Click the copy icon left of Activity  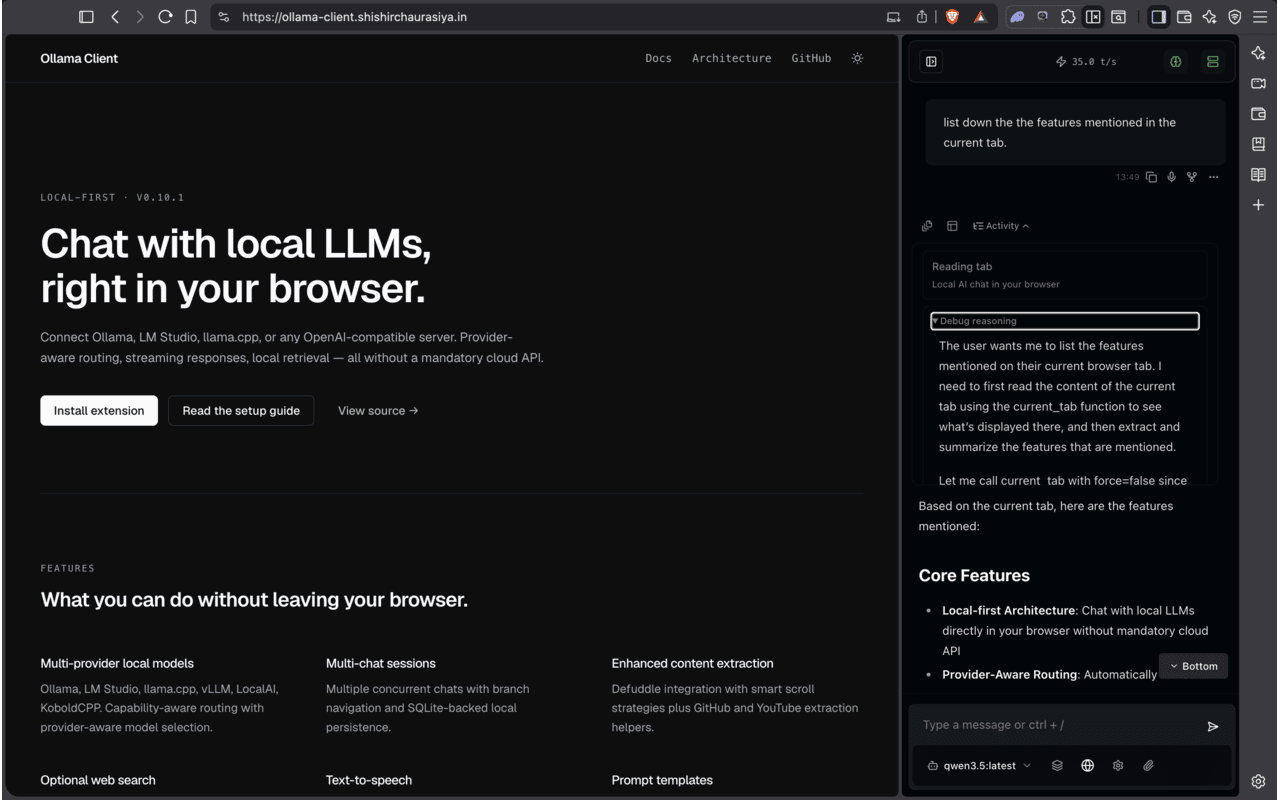(927, 226)
